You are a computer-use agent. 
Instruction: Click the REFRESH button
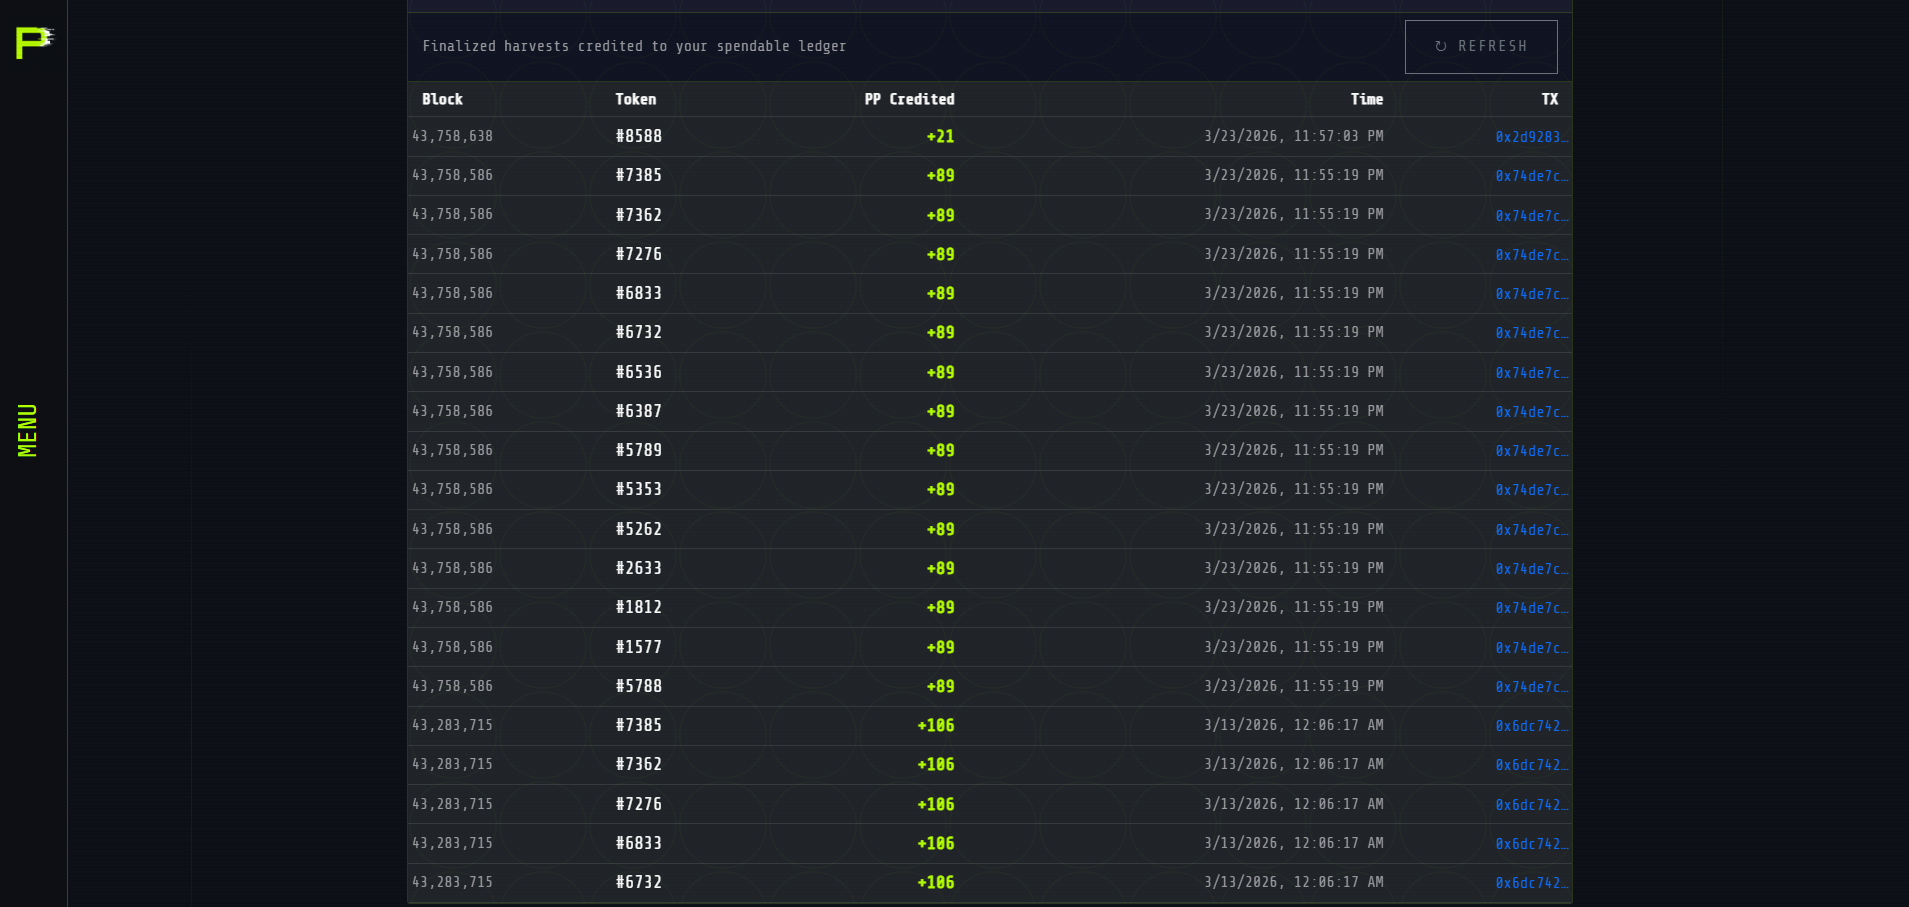click(x=1481, y=47)
